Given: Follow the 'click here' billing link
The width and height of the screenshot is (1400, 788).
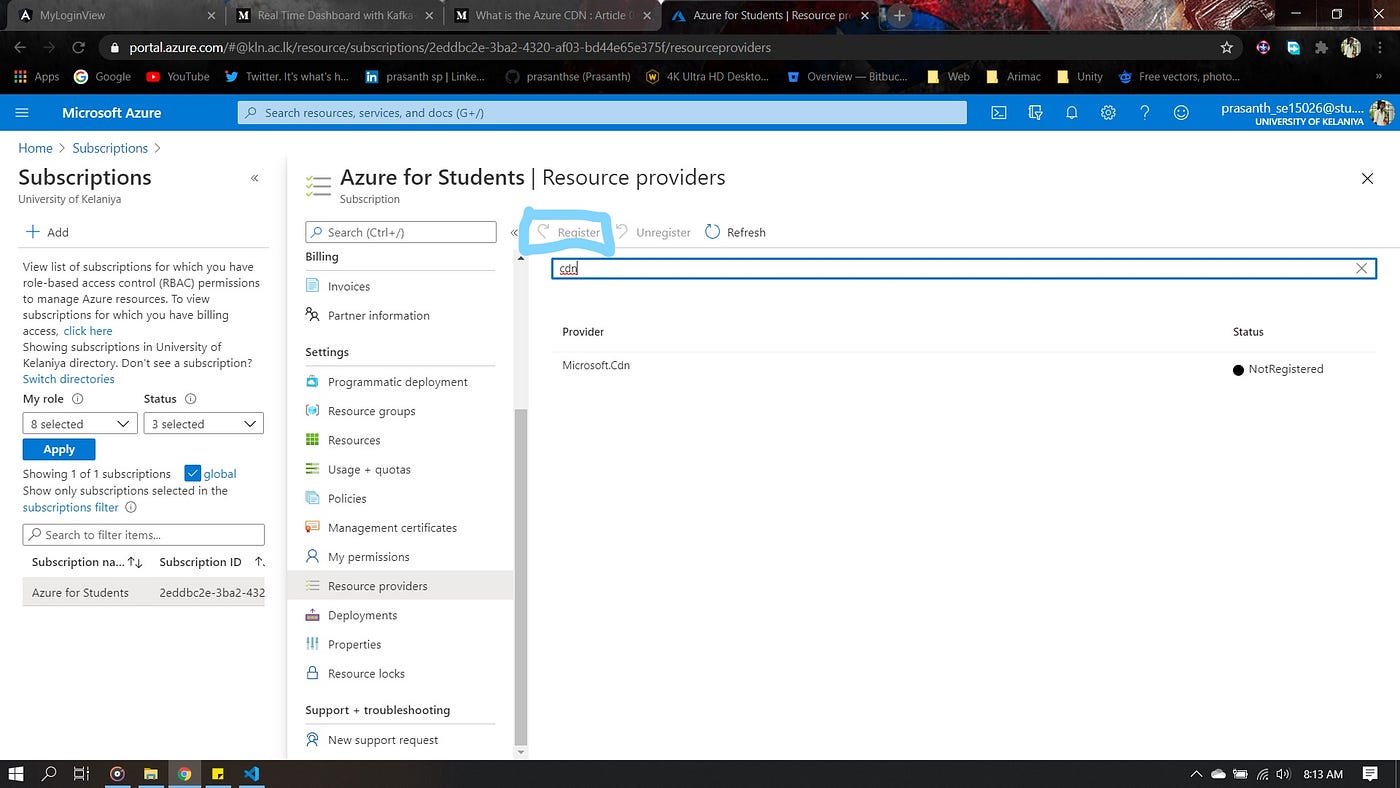Looking at the screenshot, I should [88, 331].
